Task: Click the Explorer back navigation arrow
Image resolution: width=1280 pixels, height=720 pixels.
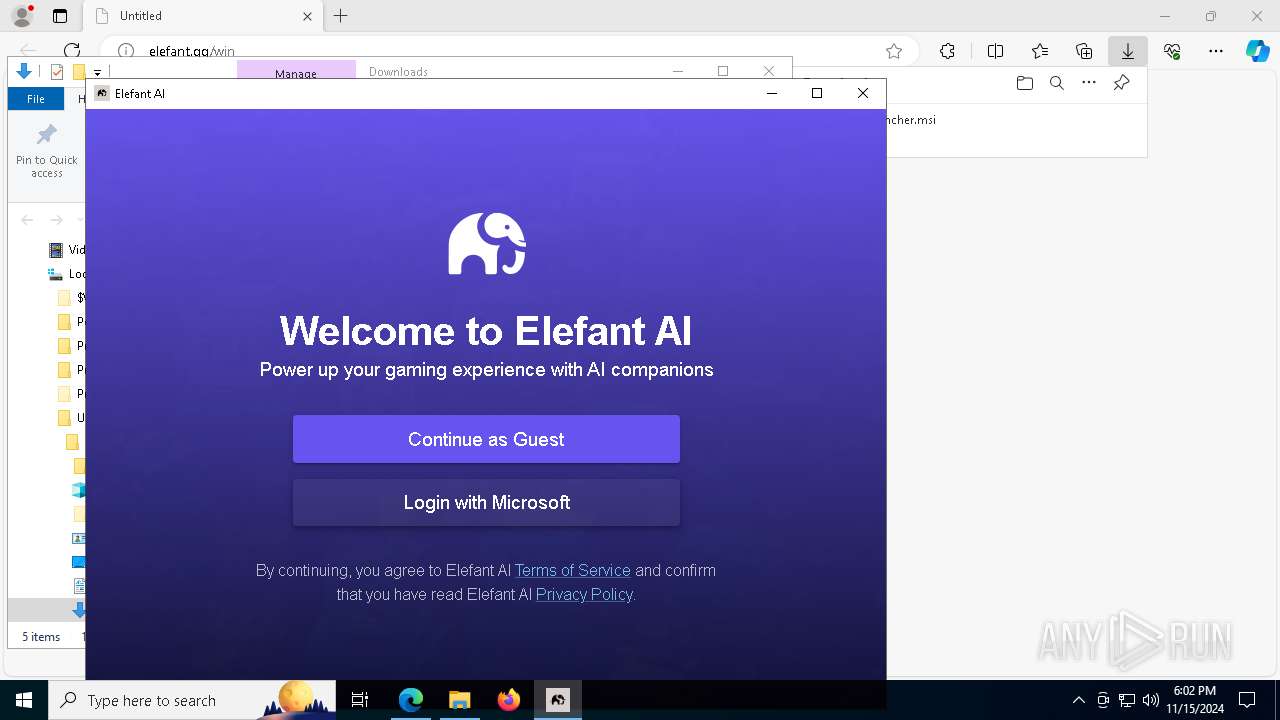Action: (x=27, y=220)
